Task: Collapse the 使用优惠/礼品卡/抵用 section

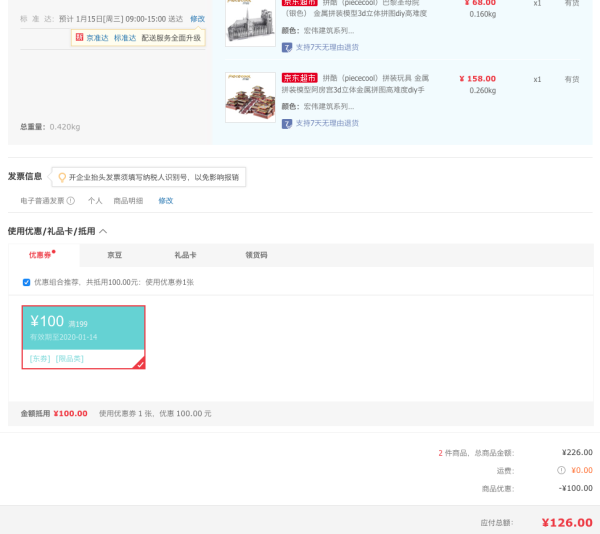Action: [103, 231]
